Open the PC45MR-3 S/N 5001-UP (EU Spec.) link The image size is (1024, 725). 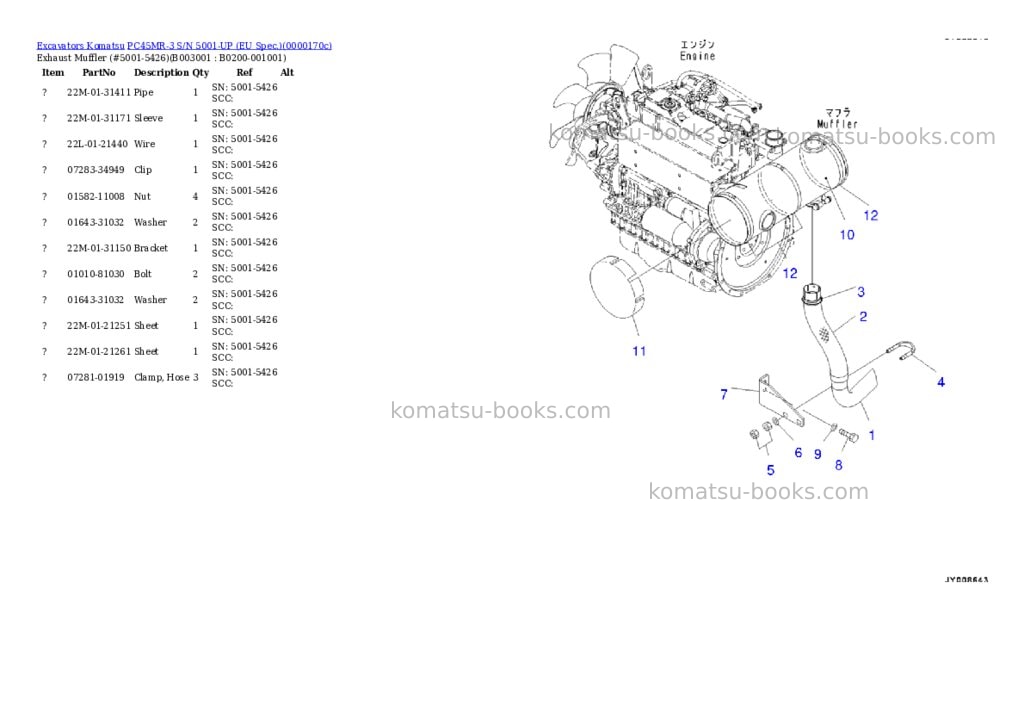pyautogui.click(x=229, y=46)
